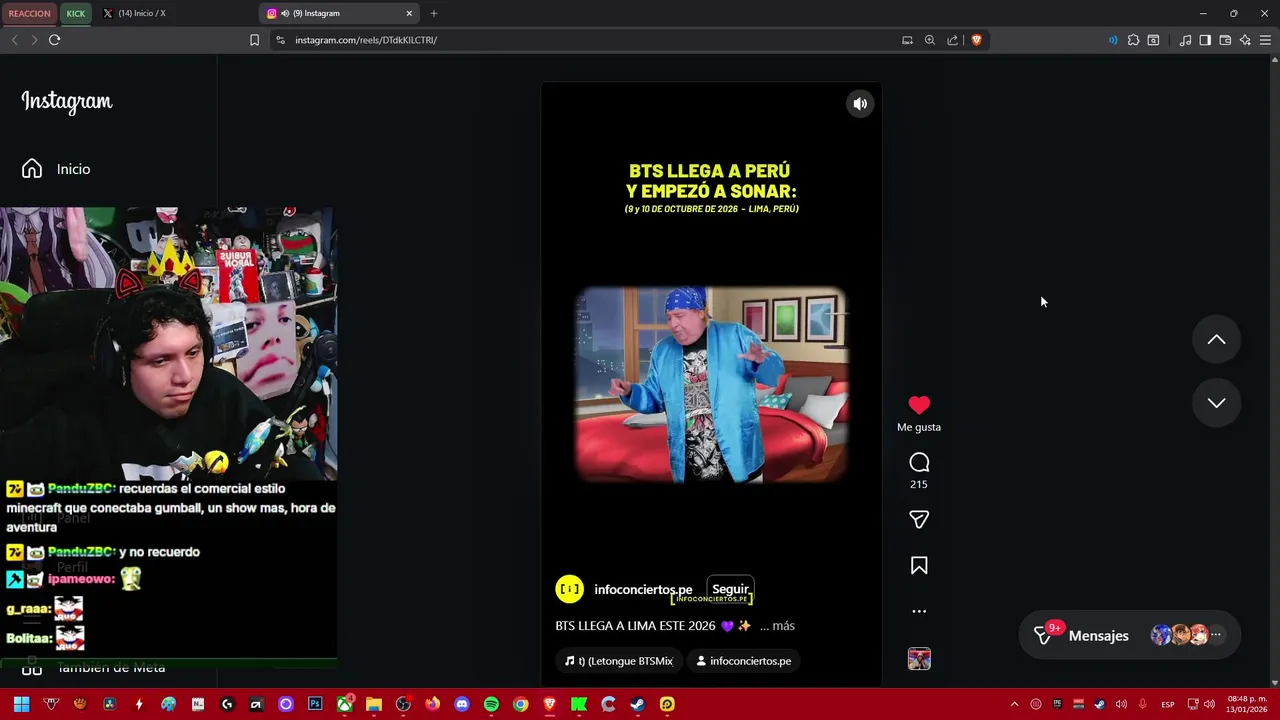Viewport: 1280px width, 720px height.
Task: Open the Brave Wallet icon
Action: [x=1225, y=40]
